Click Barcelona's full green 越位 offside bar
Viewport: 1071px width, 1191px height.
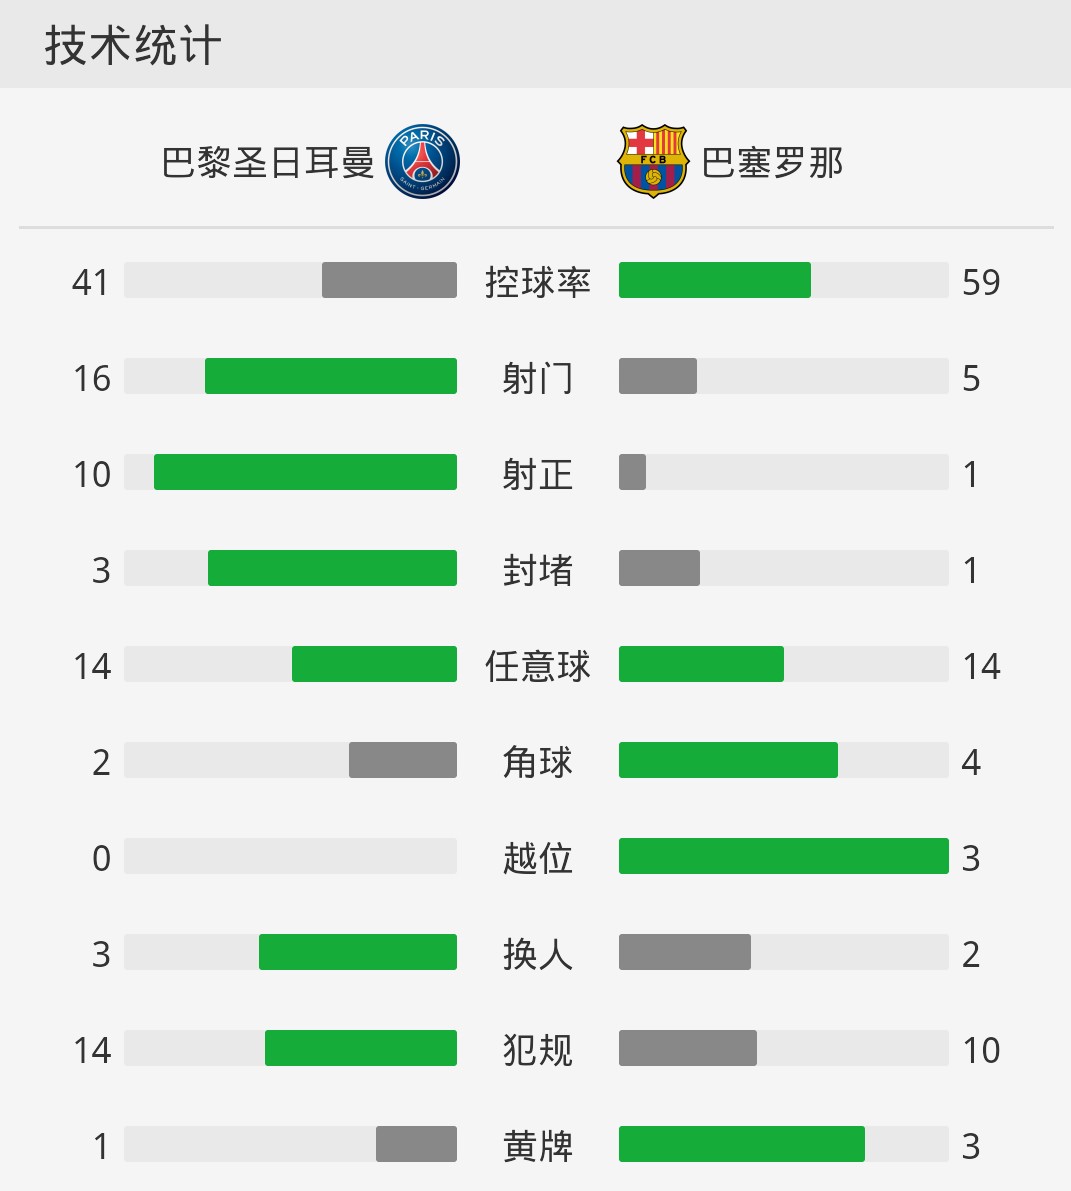(784, 856)
